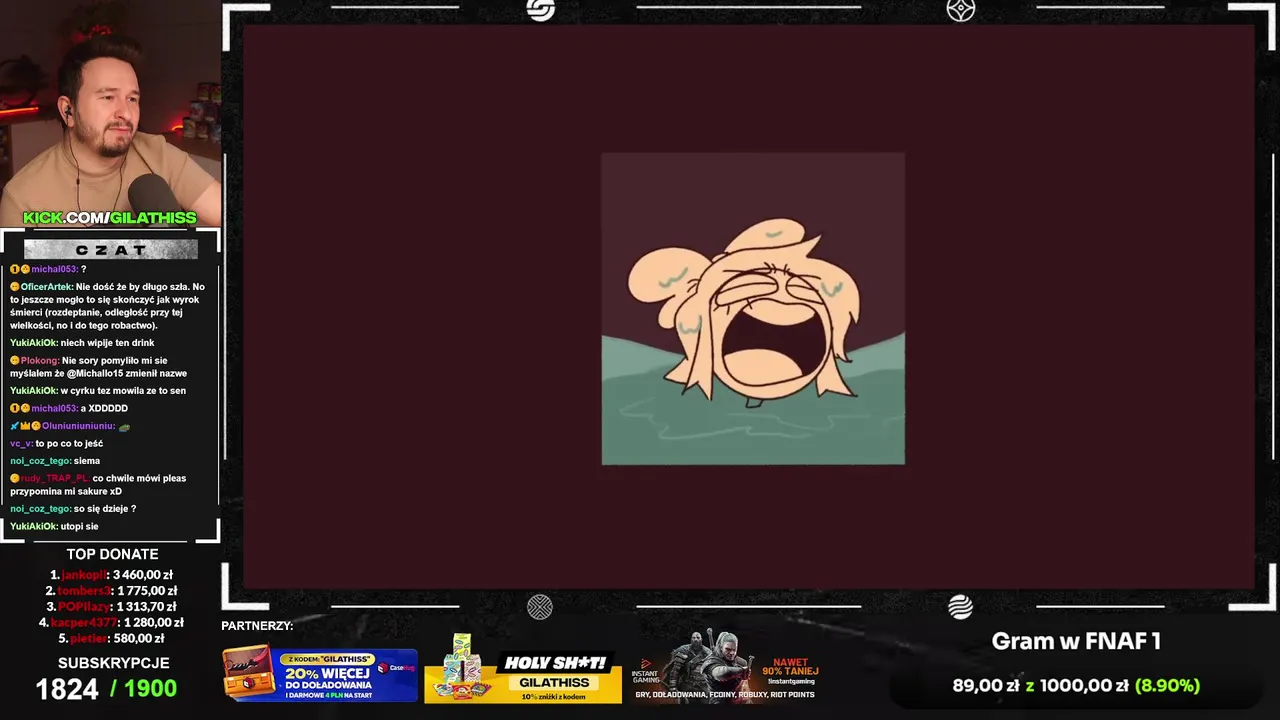Screen dimensions: 1280x720
Task: Click the PARTNERZY label
Action: (x=257, y=626)
